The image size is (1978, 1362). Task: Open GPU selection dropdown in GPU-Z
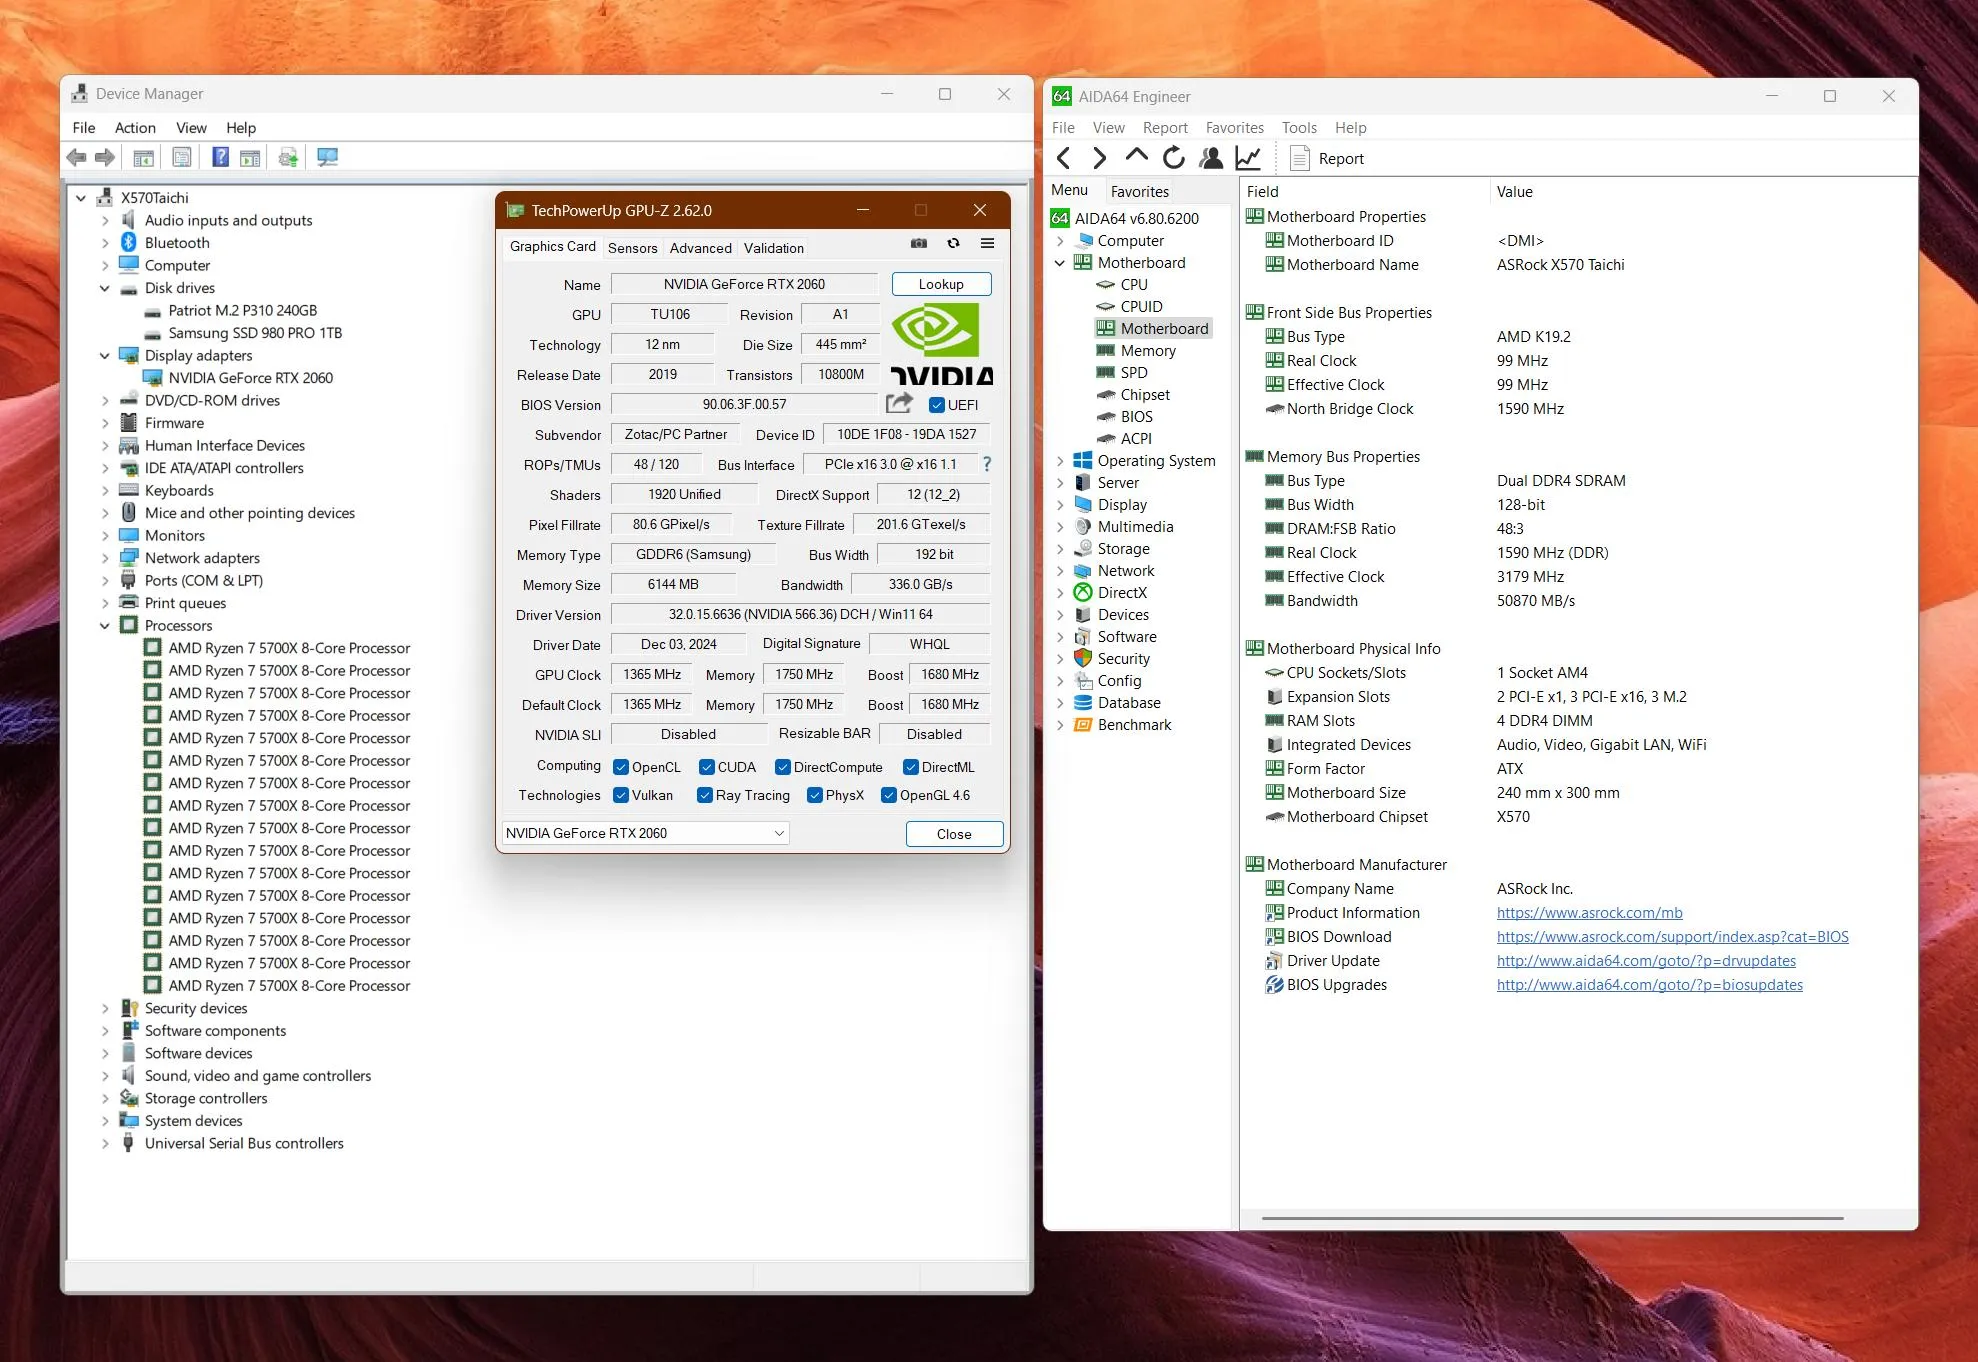coord(645,833)
